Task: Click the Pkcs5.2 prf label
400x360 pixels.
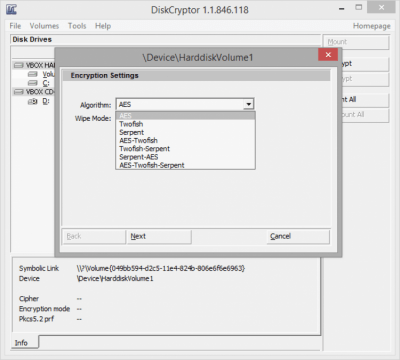Action: (x=36, y=319)
